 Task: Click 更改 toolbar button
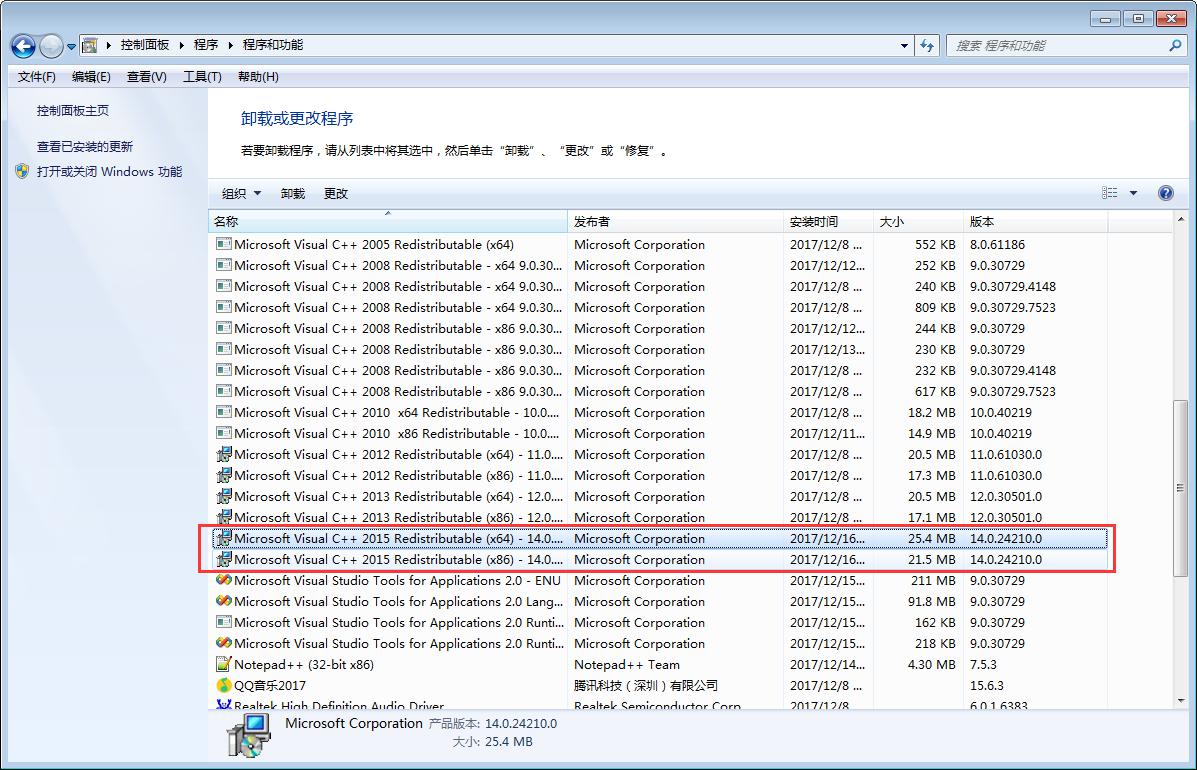336,194
